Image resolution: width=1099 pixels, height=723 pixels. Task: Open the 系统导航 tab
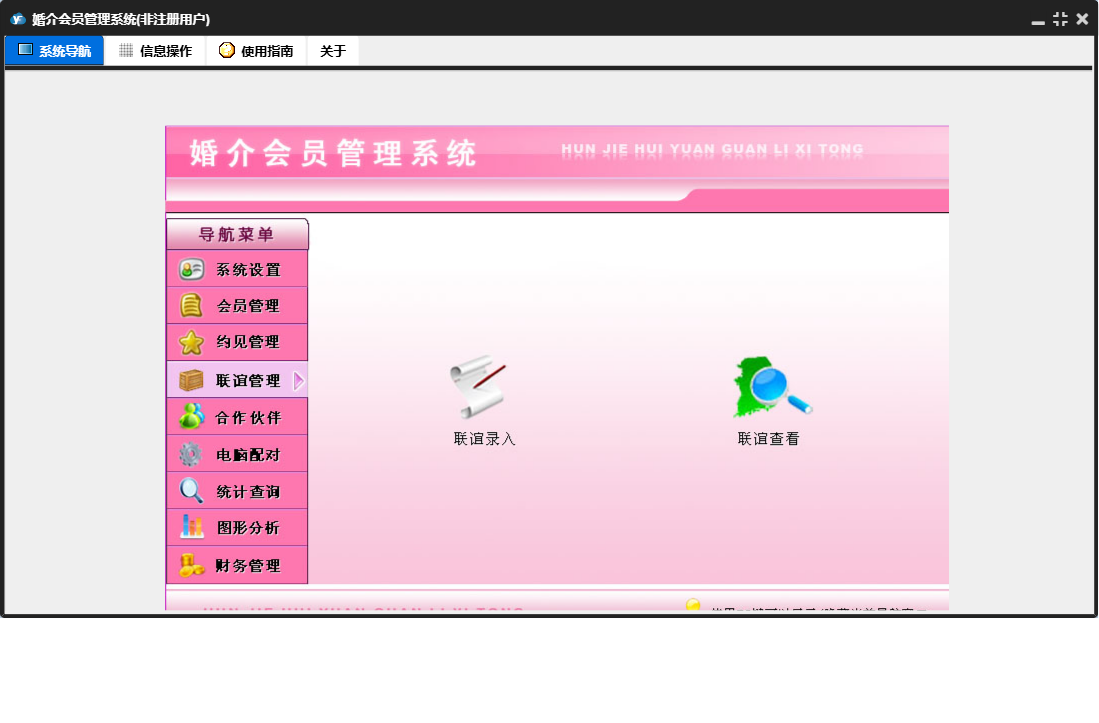[55, 50]
